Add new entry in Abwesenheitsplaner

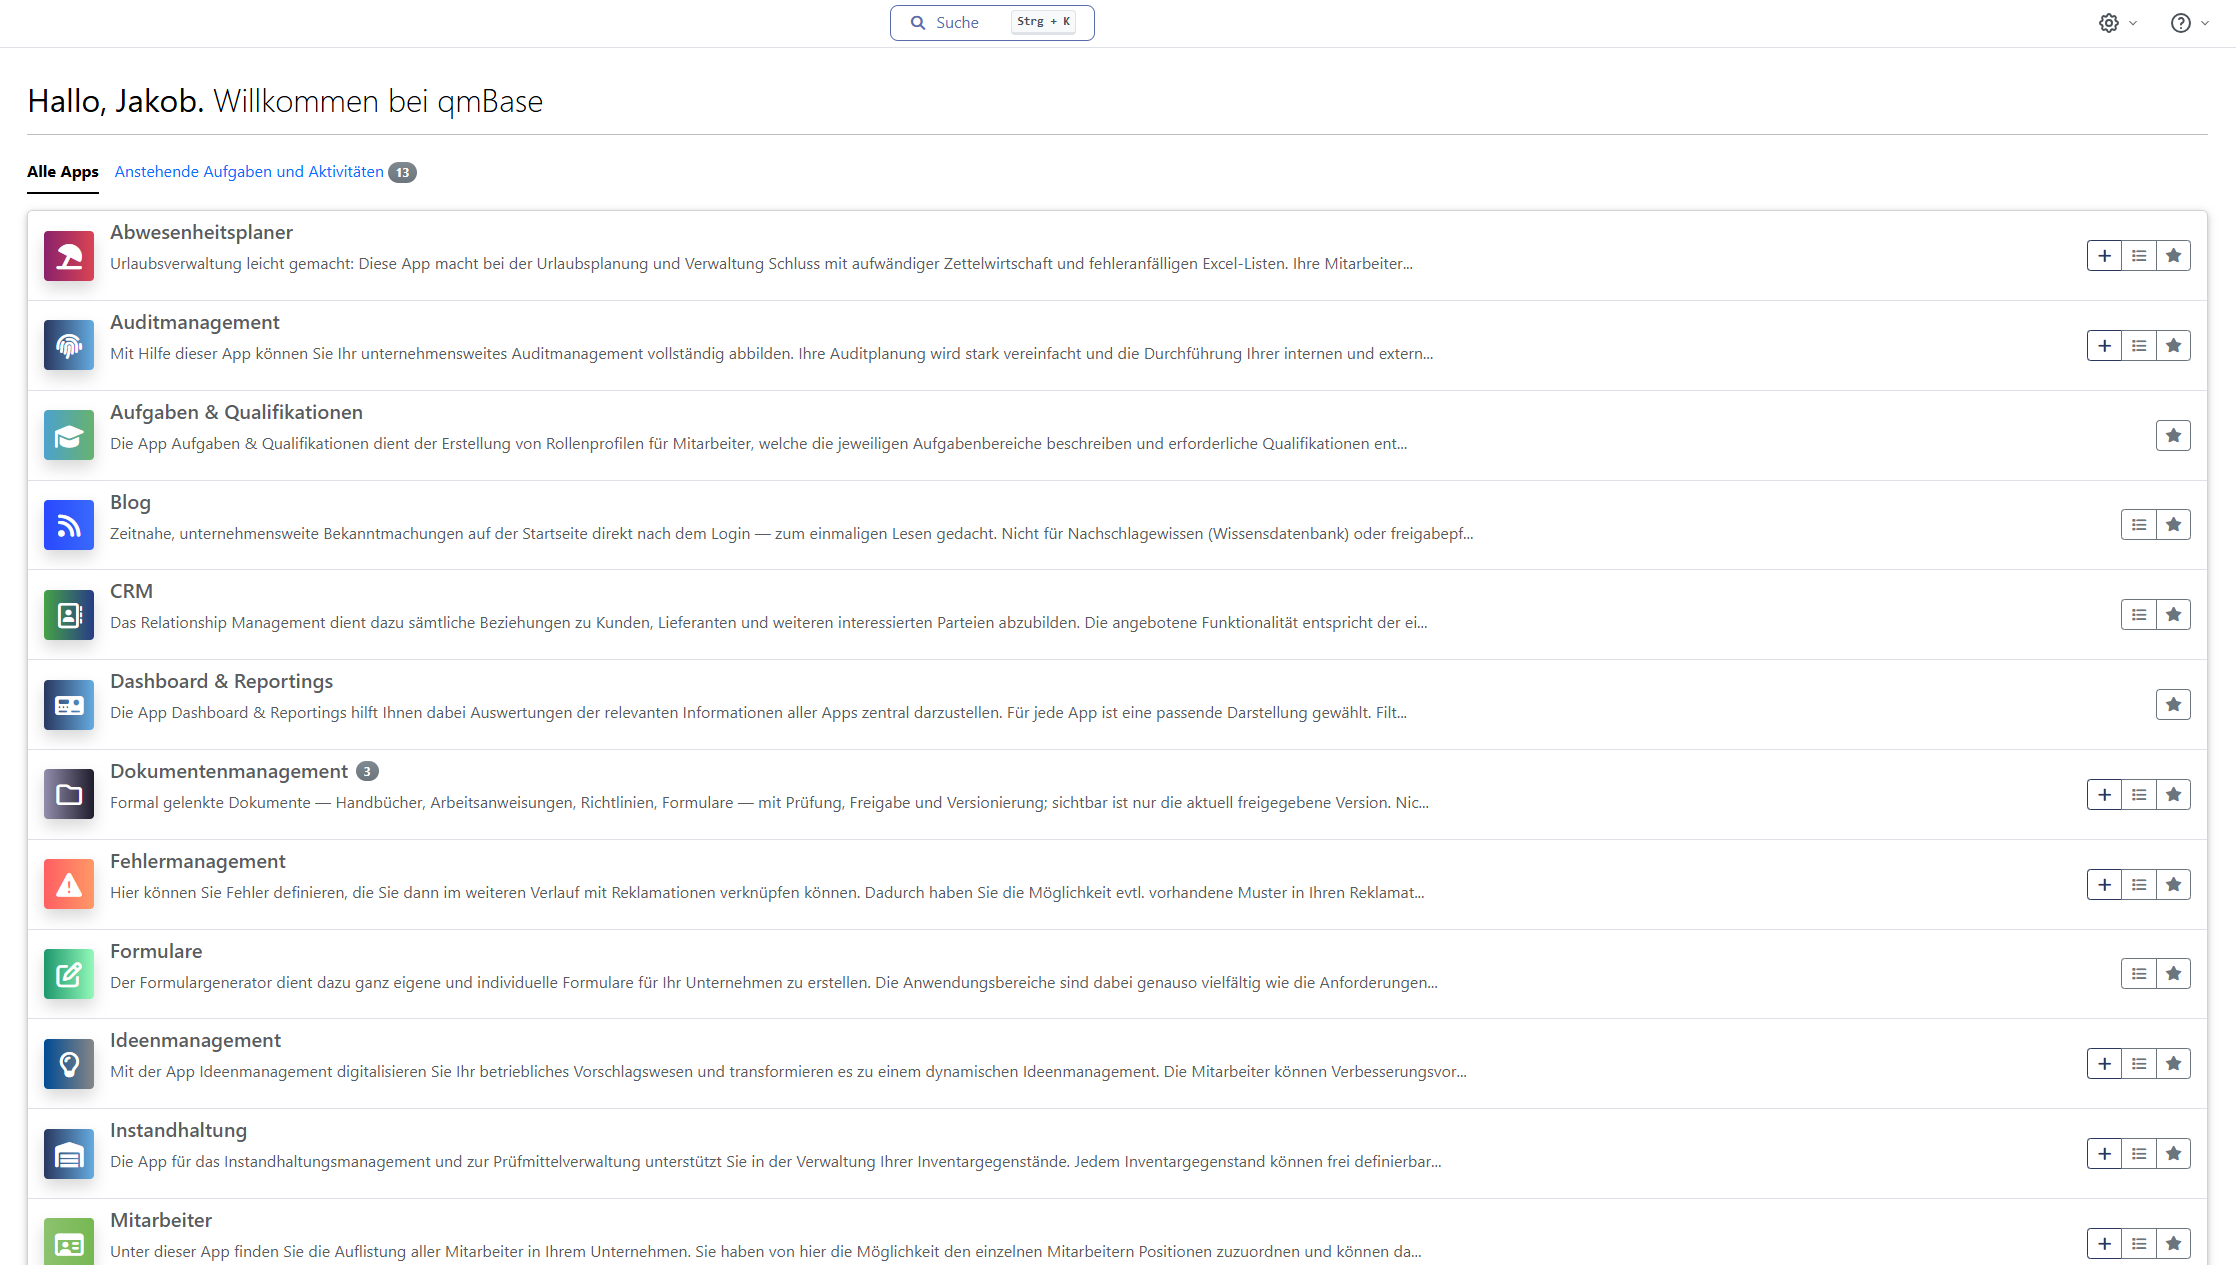coord(2105,256)
